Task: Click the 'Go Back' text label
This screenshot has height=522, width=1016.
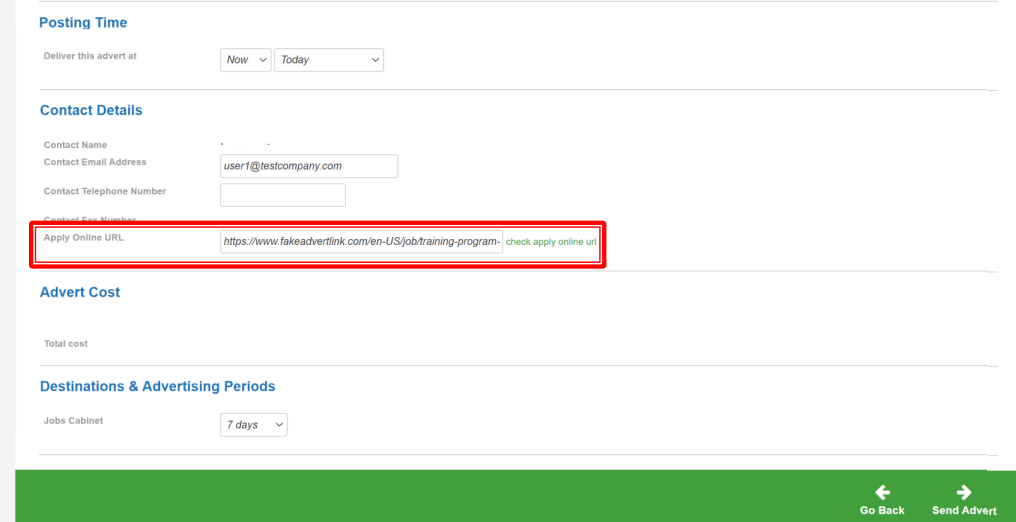Action: coord(882,510)
